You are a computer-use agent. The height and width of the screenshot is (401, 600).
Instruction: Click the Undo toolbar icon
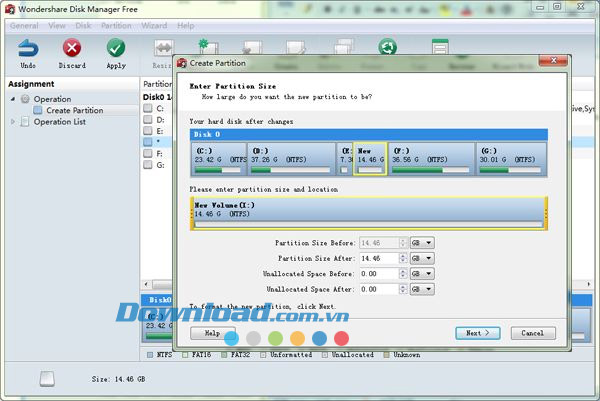[x=28, y=49]
